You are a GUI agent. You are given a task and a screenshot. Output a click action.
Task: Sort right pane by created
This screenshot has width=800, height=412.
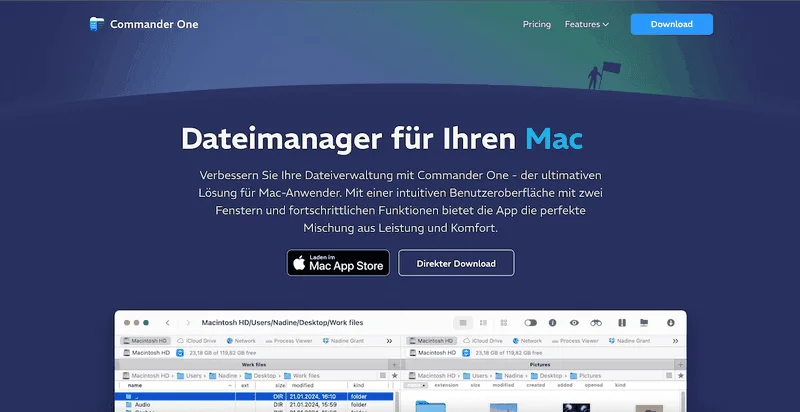(x=536, y=385)
